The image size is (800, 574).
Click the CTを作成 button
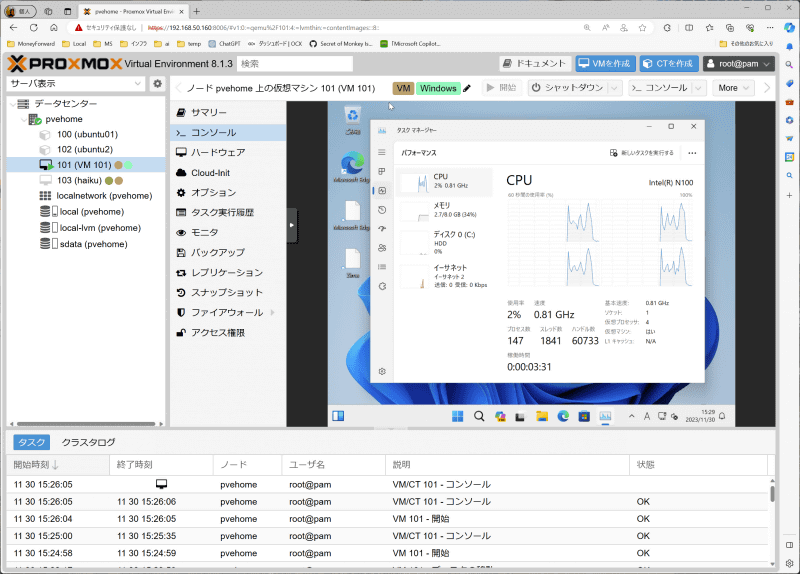[x=669, y=64]
